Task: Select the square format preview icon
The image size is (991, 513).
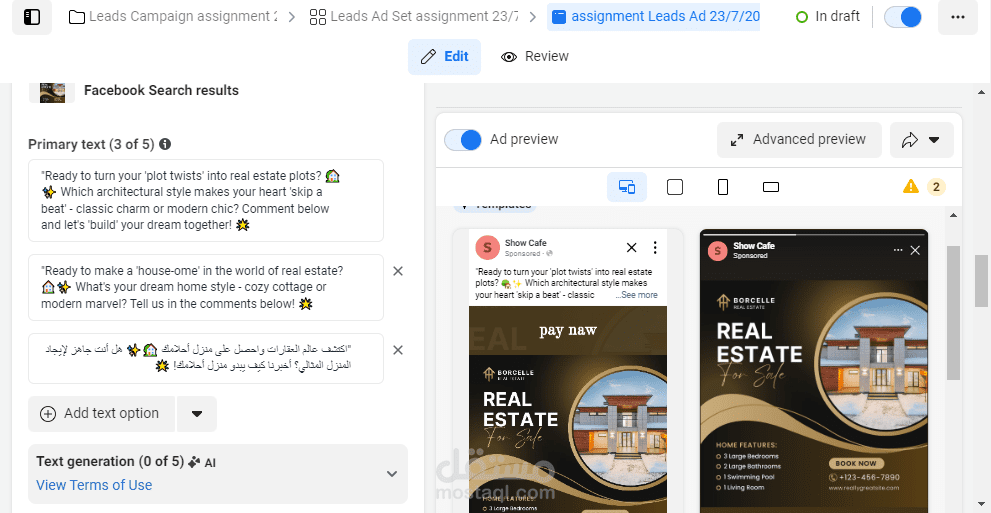Action: (675, 187)
